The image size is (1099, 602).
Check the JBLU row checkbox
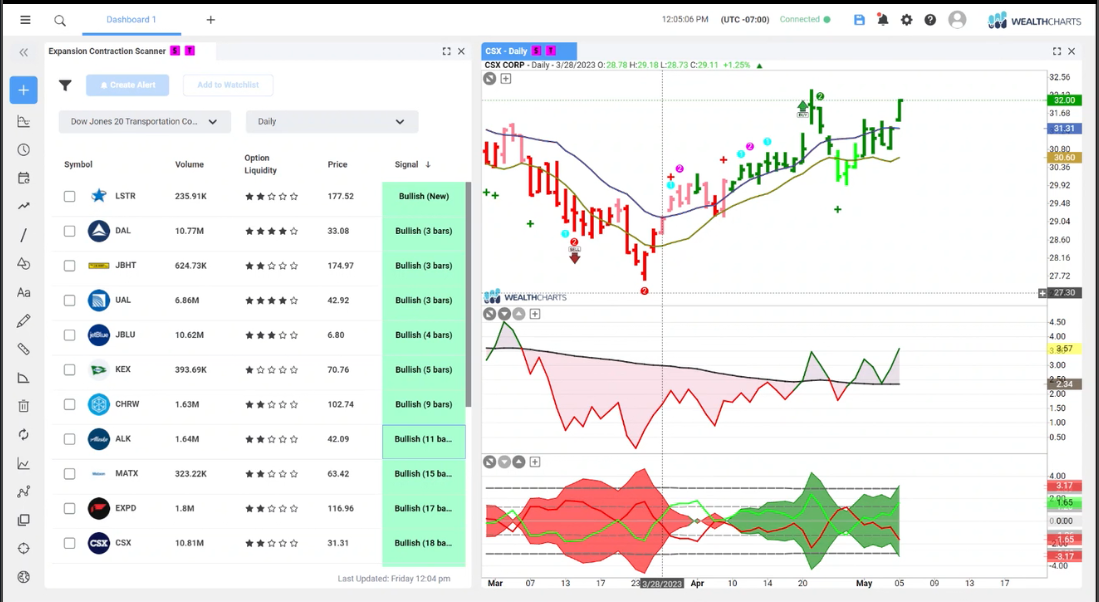tap(69, 335)
